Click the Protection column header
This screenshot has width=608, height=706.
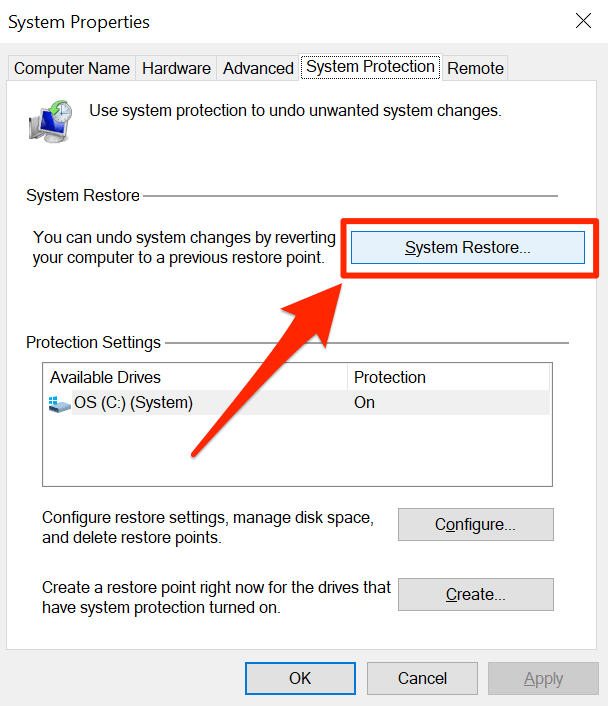click(448, 377)
